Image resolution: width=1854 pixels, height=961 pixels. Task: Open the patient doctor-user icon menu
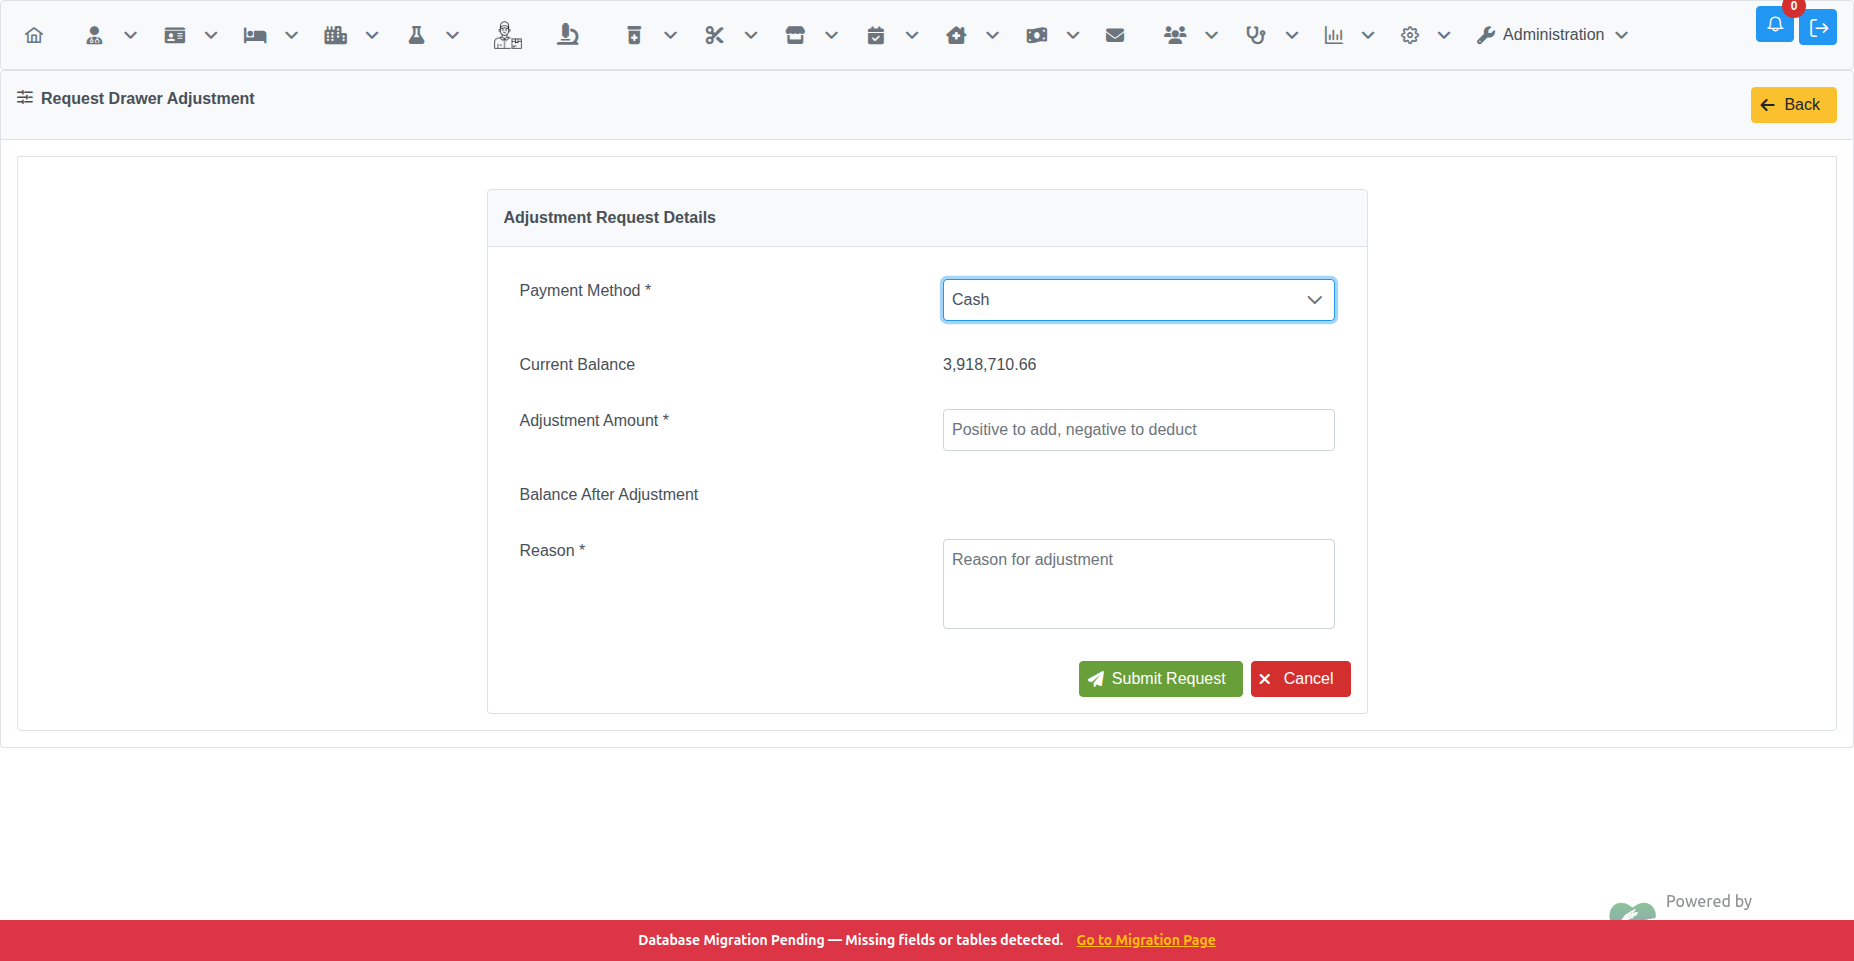[x=95, y=35]
